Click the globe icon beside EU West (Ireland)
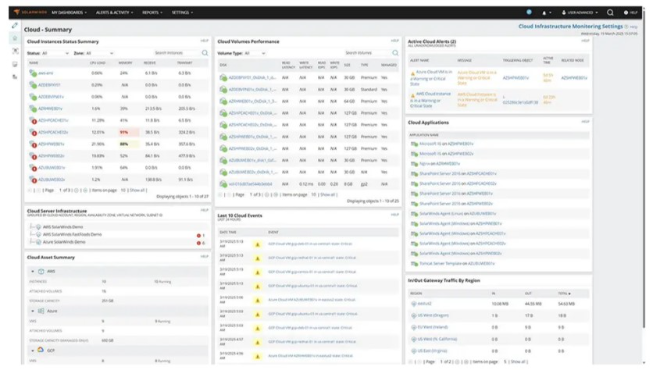 (414, 327)
